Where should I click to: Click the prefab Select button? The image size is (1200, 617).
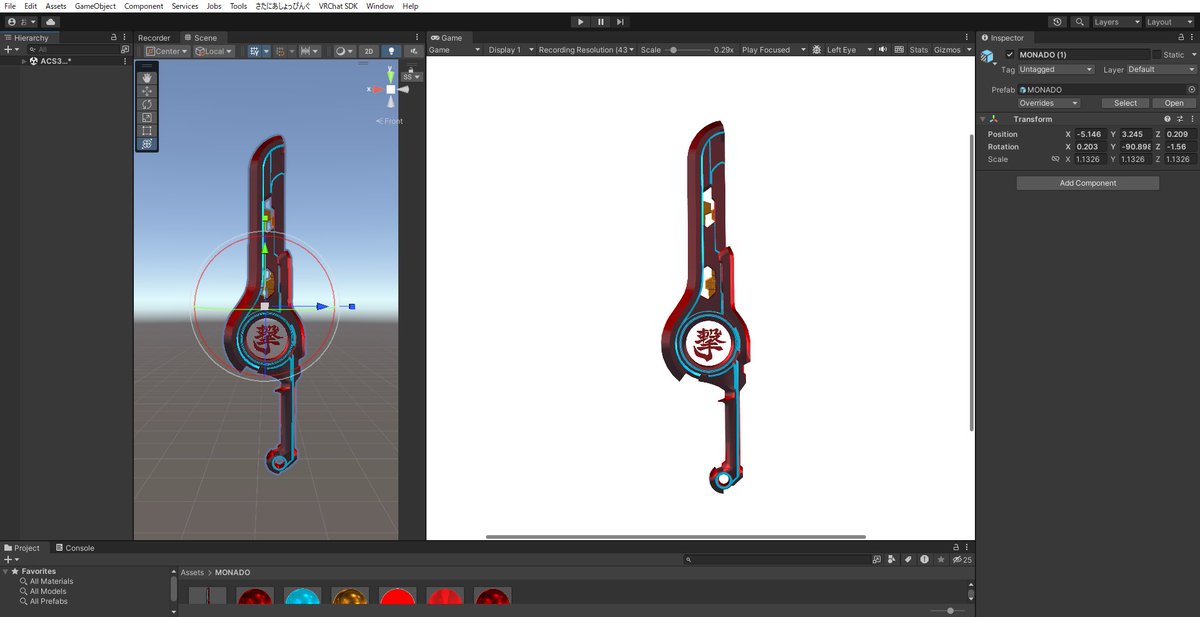1125,103
